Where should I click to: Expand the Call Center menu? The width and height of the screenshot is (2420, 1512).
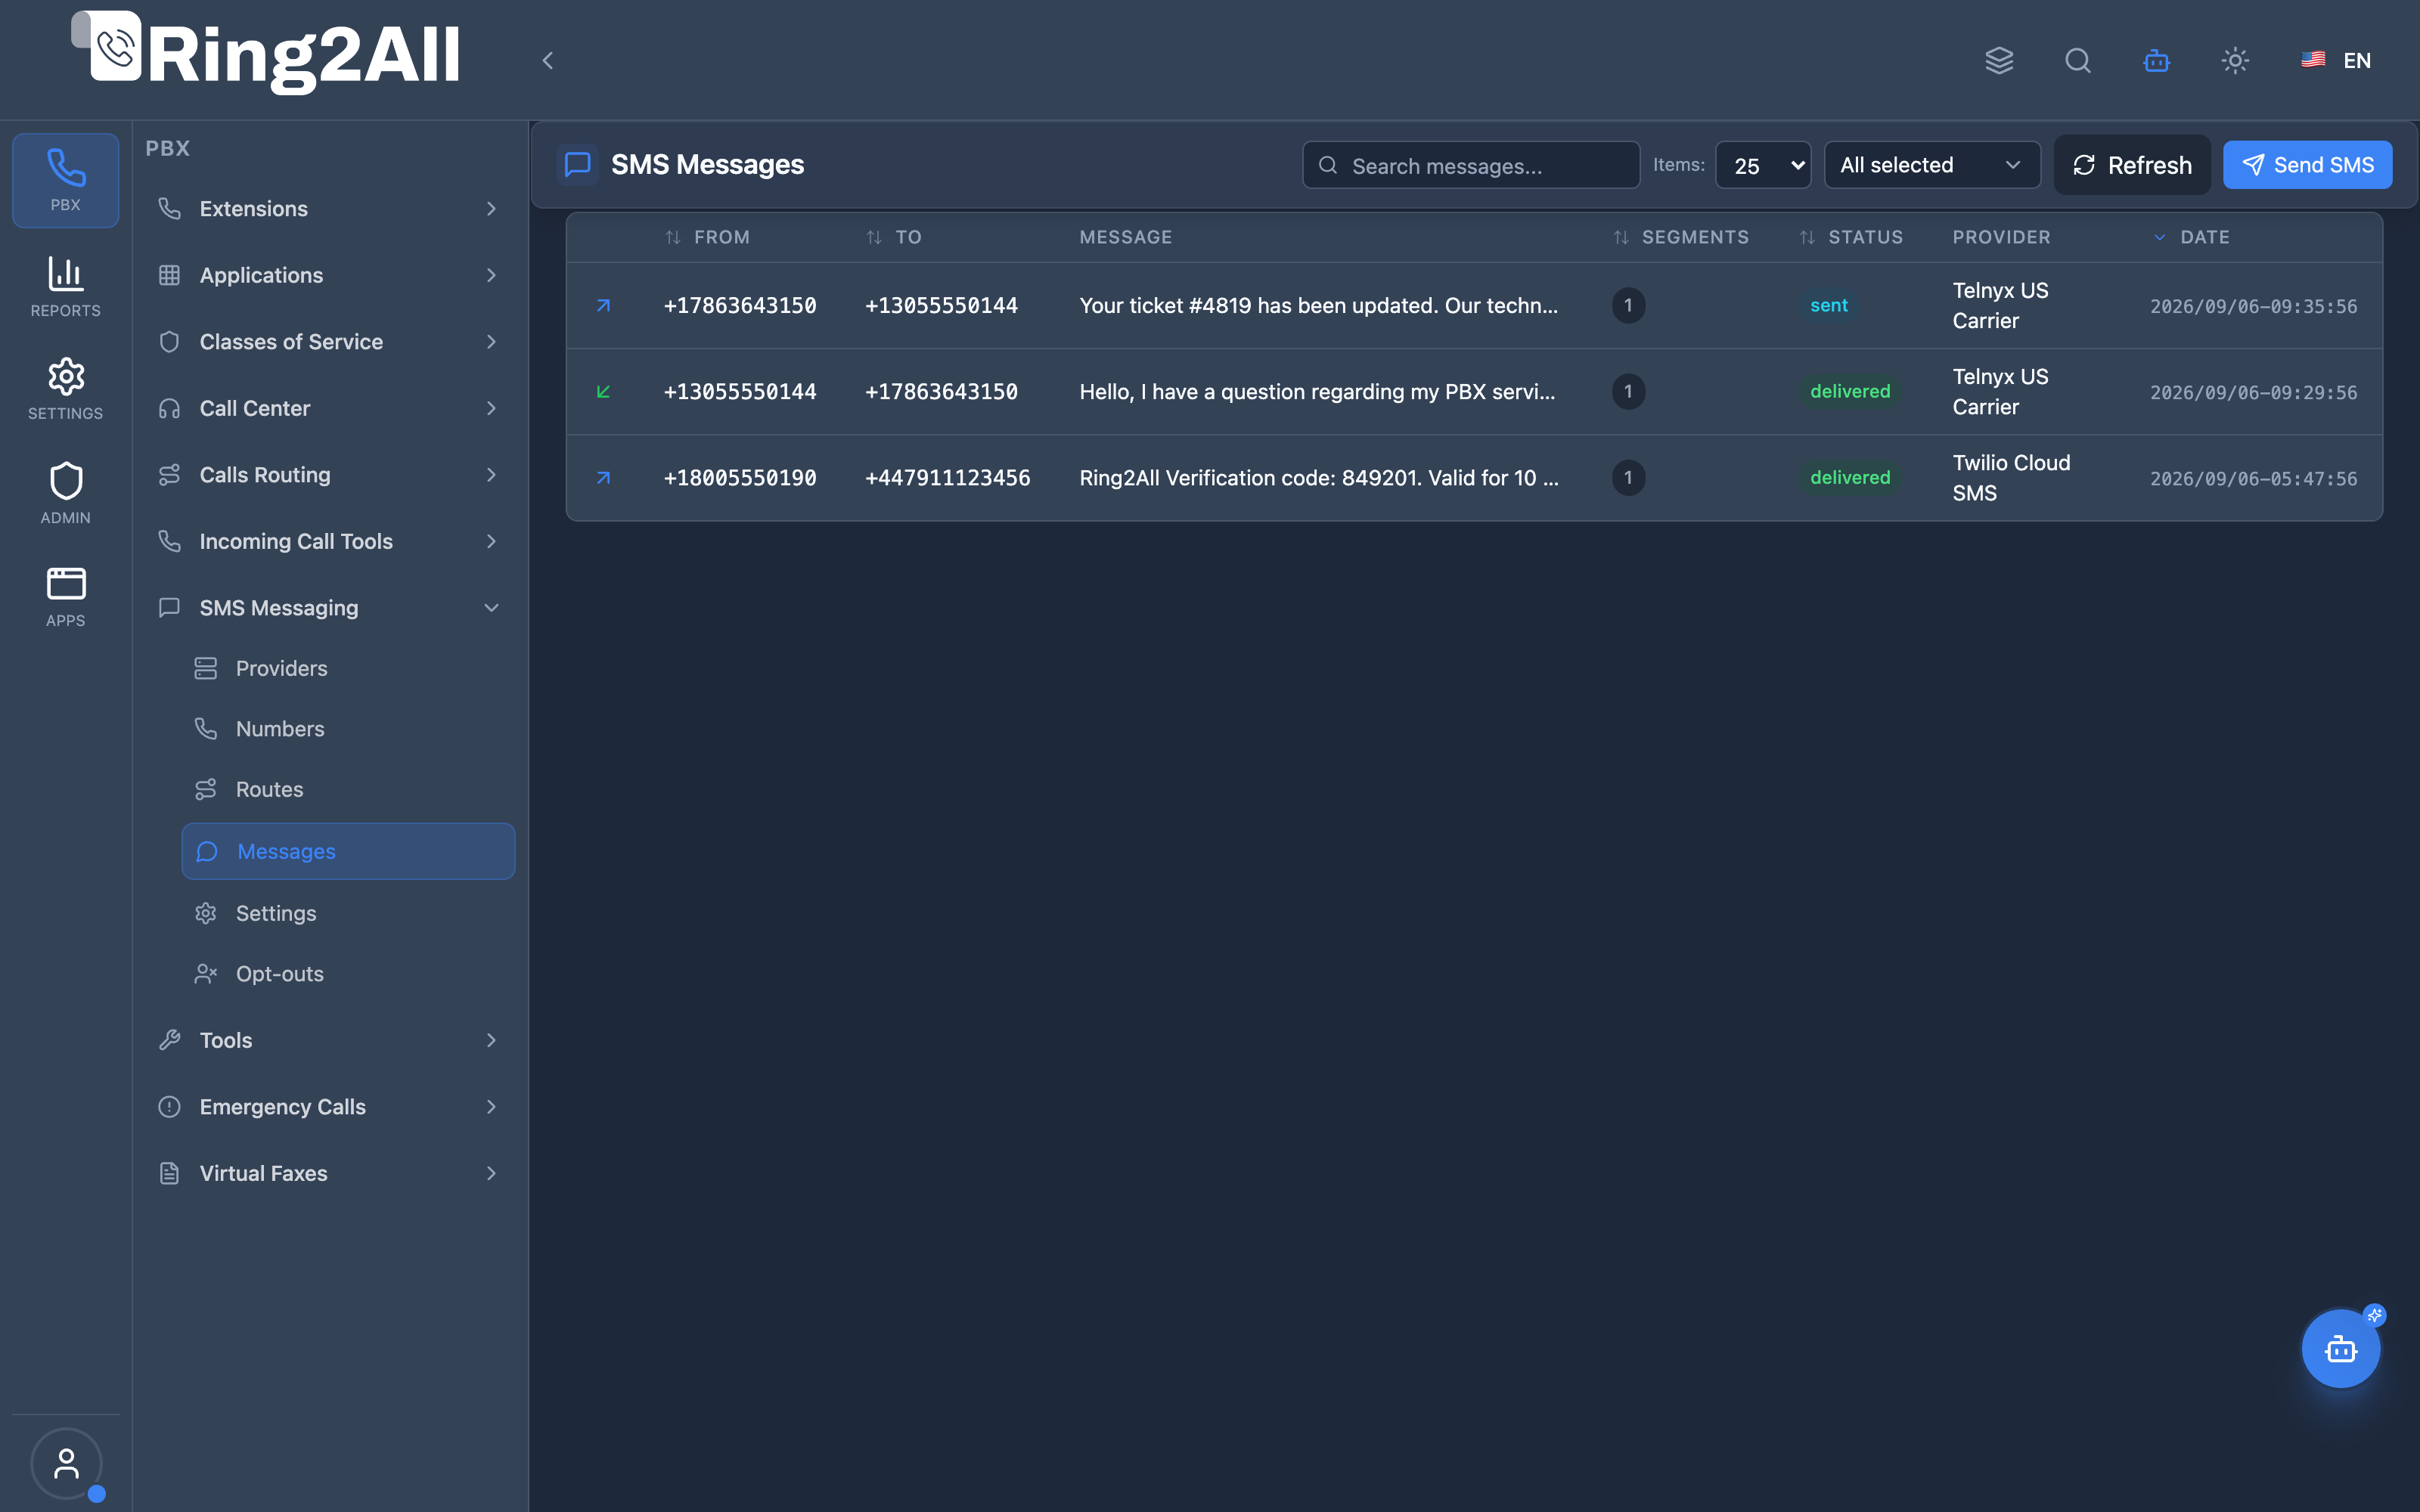pyautogui.click(x=329, y=408)
